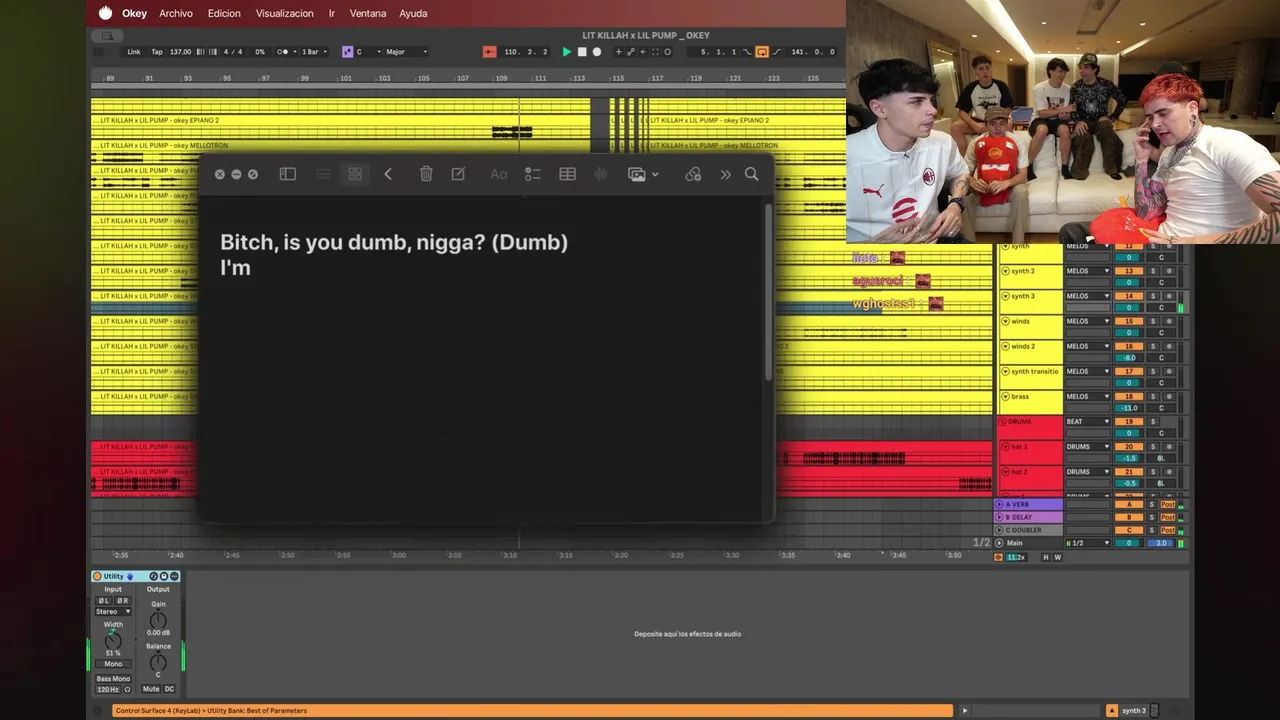Insert a table in the note
This screenshot has height=720, width=1280.
tap(567, 174)
